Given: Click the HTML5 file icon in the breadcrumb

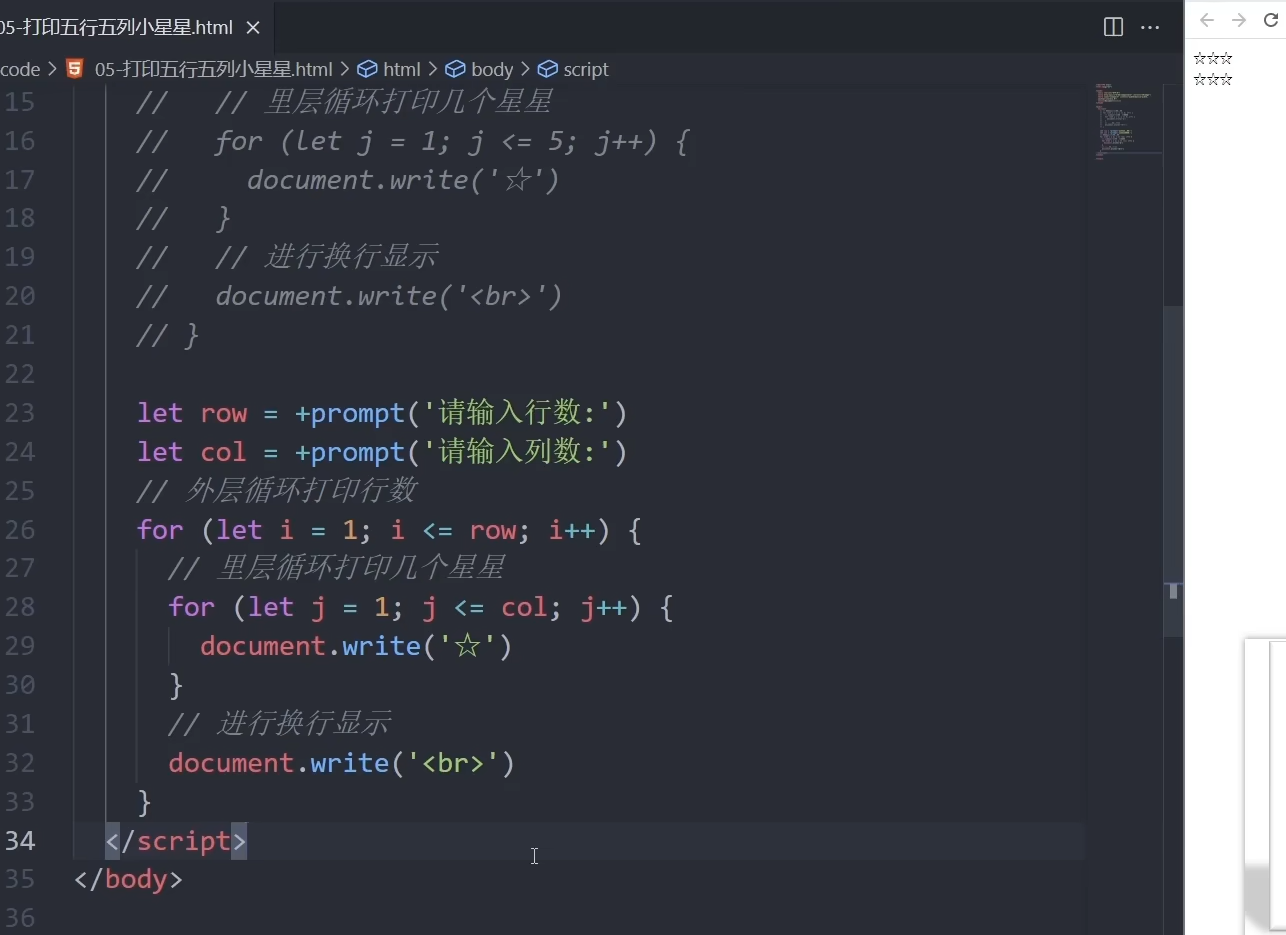Looking at the screenshot, I should (x=74, y=69).
